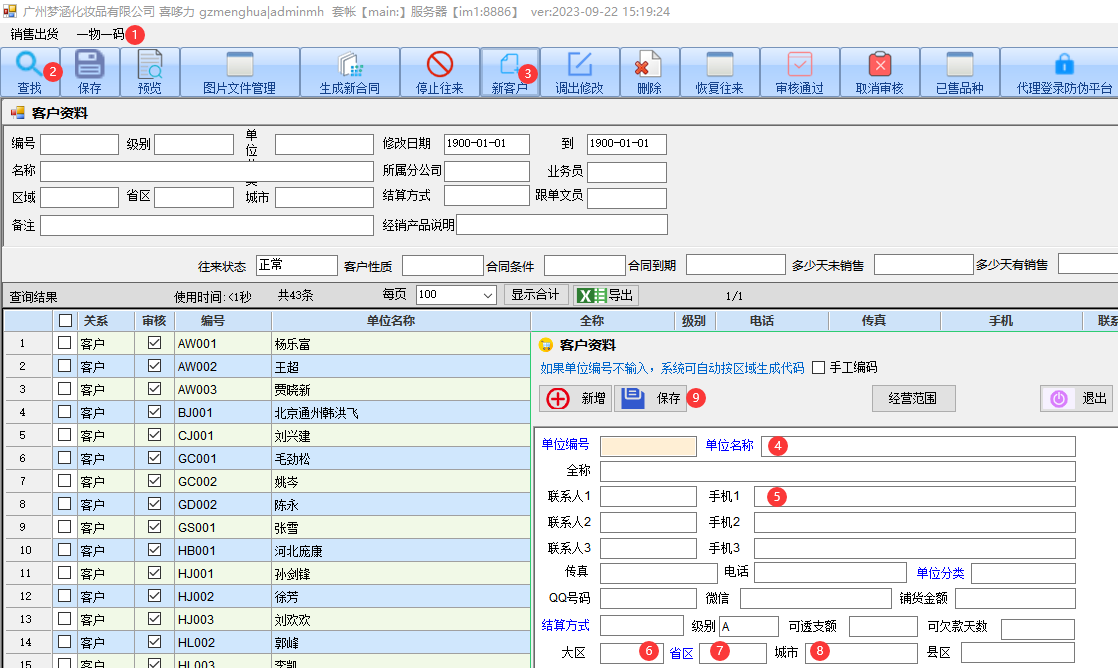
Task: Uncheck the 审核 box for AW002
Action: point(154,367)
